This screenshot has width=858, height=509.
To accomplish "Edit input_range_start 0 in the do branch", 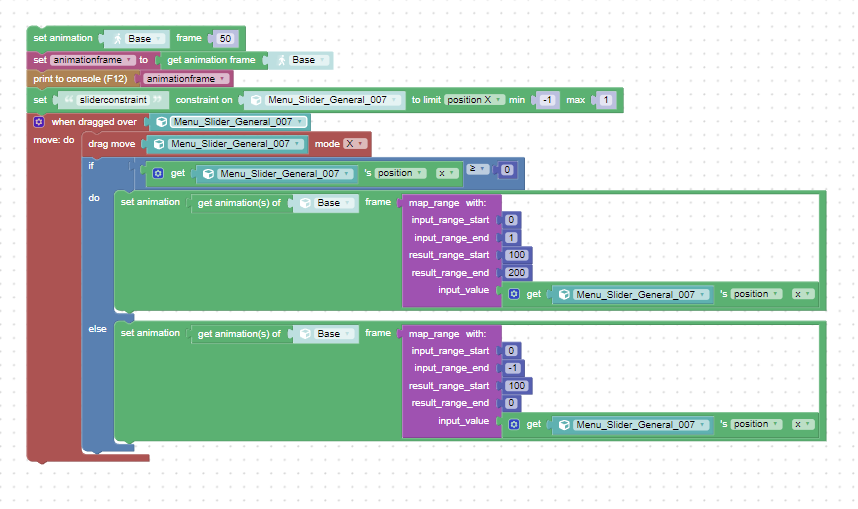I will coord(511,220).
